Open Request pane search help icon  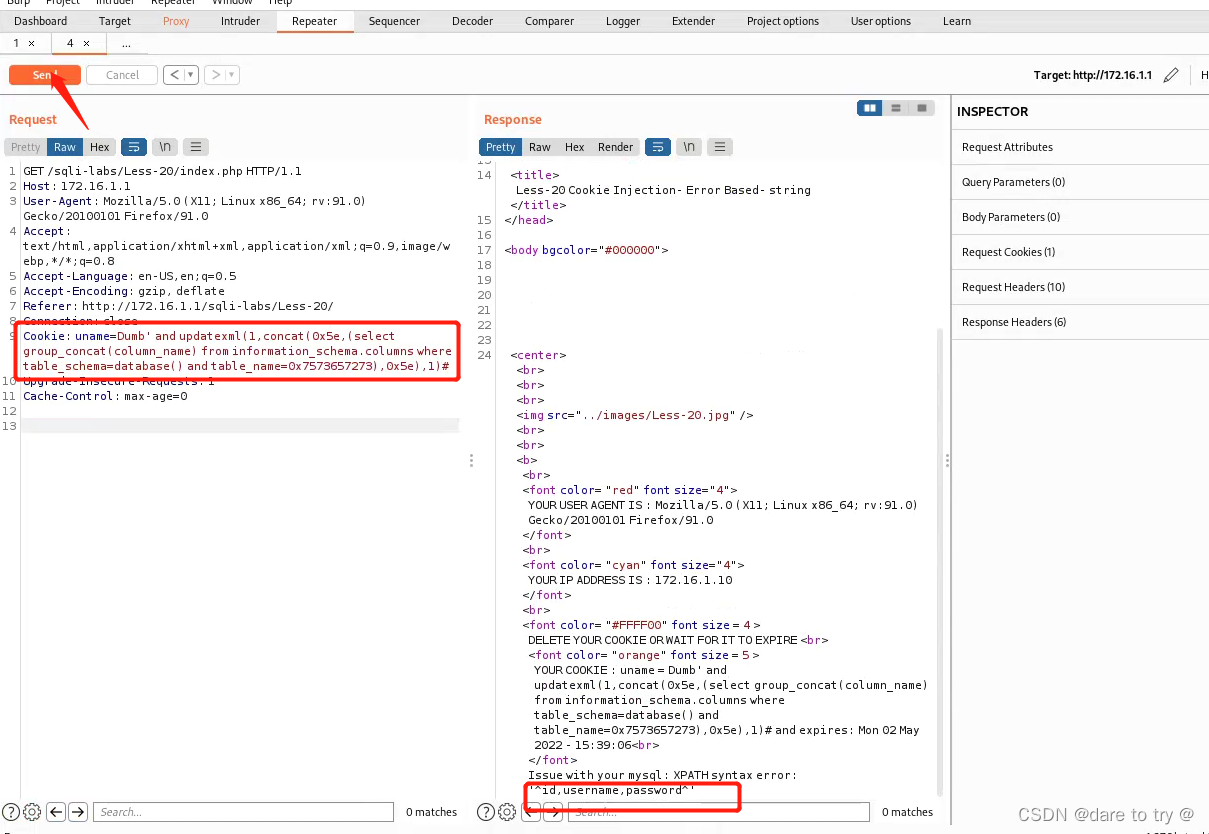pos(11,812)
